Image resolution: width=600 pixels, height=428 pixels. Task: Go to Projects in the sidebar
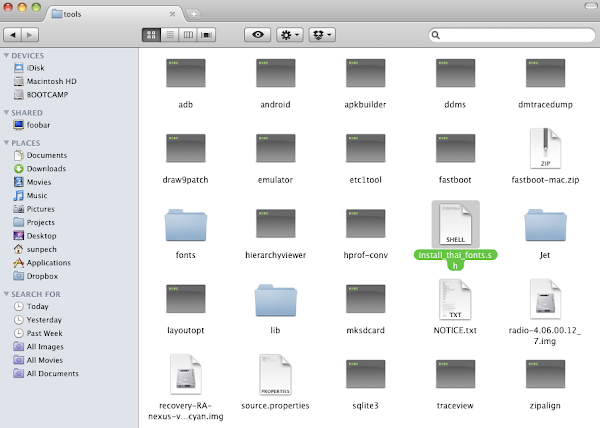pos(34,222)
